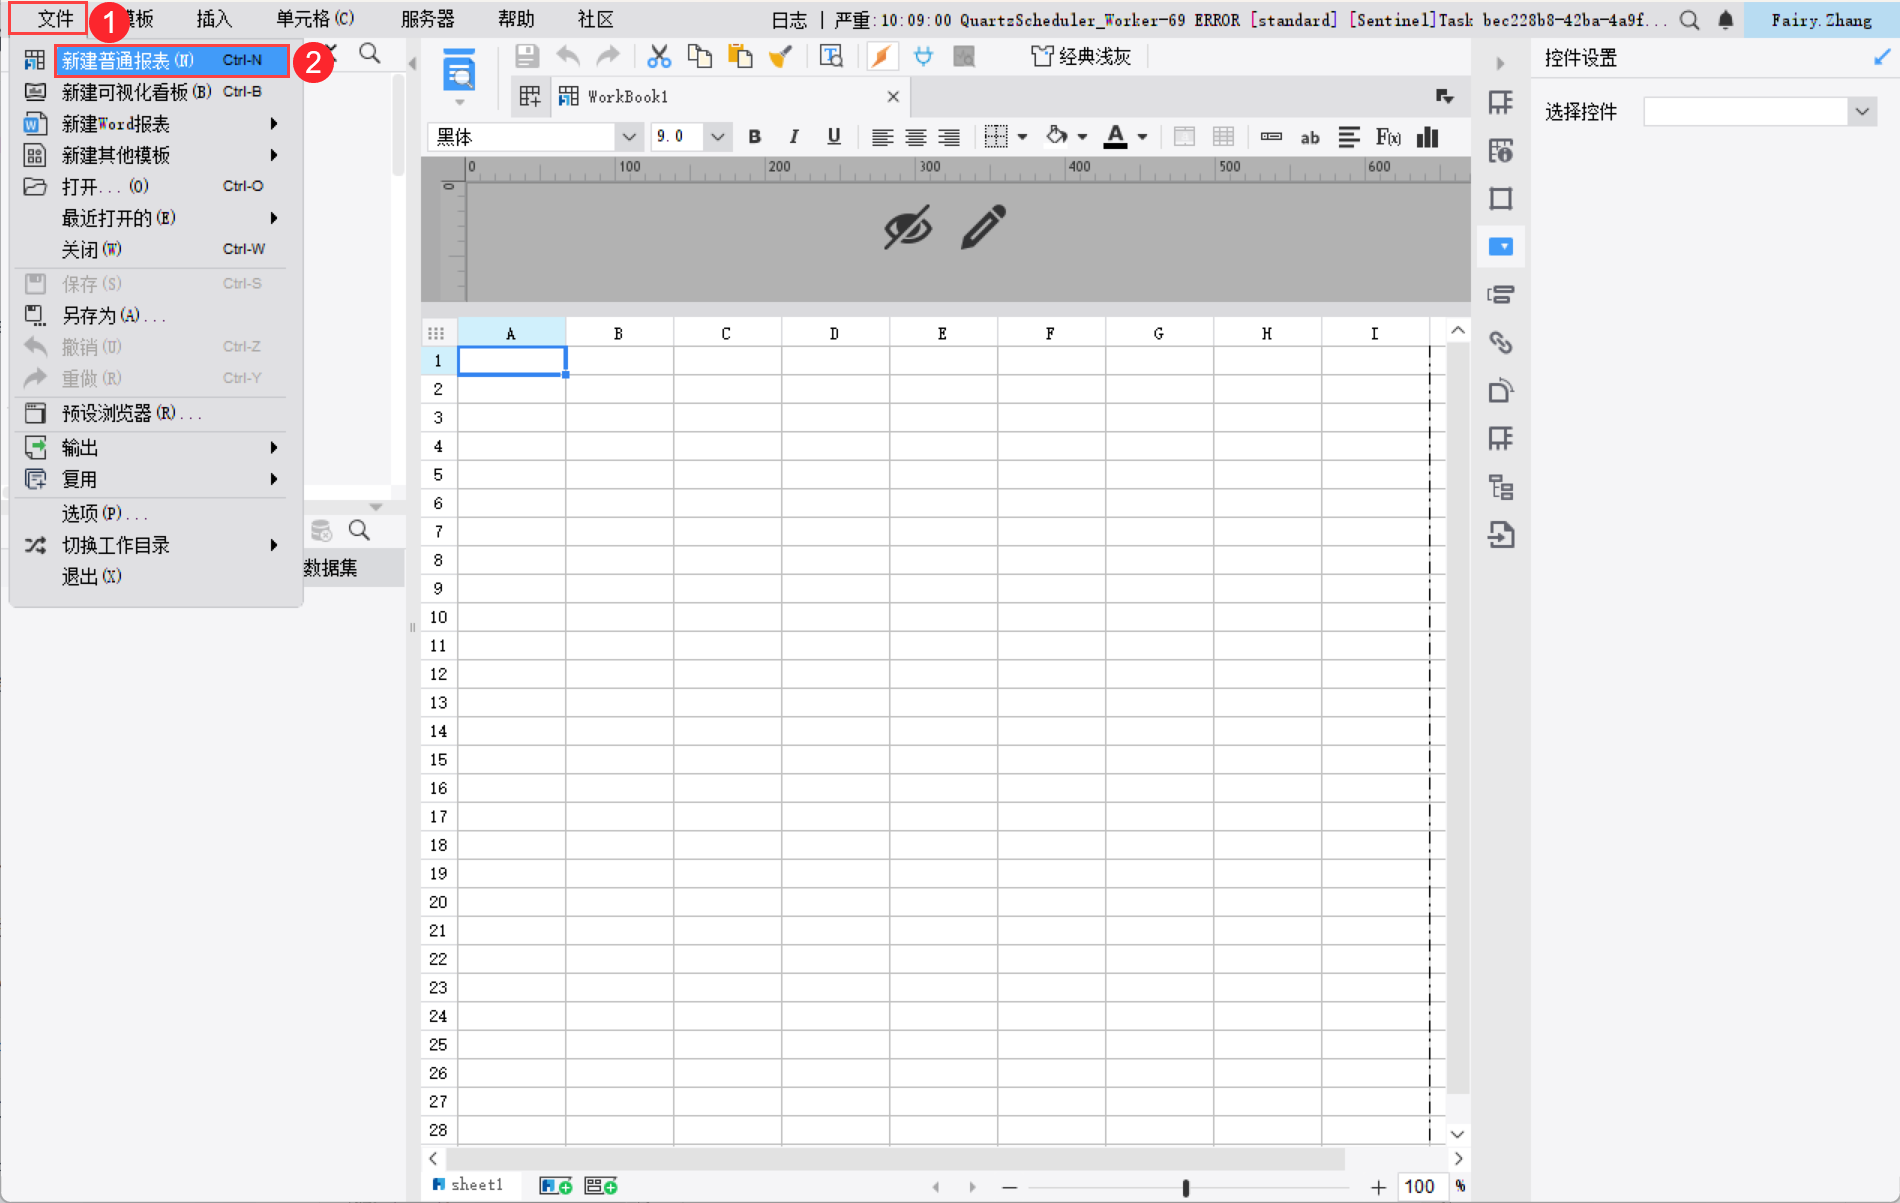This screenshot has width=1900, height=1203.
Task: Toggle underline formatting
Action: (x=834, y=137)
